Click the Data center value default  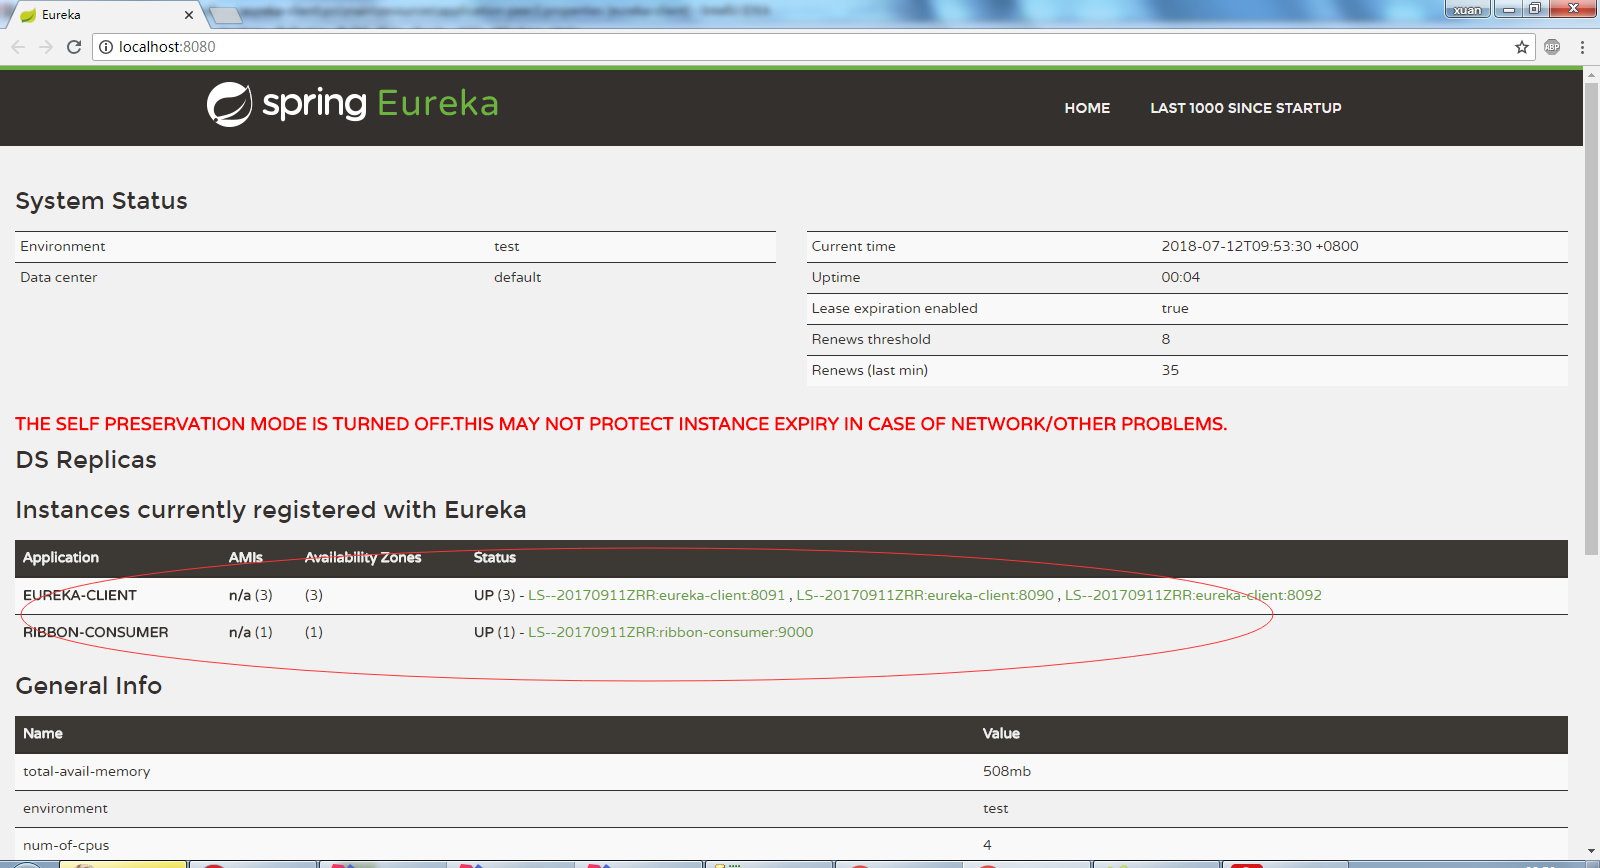click(518, 277)
